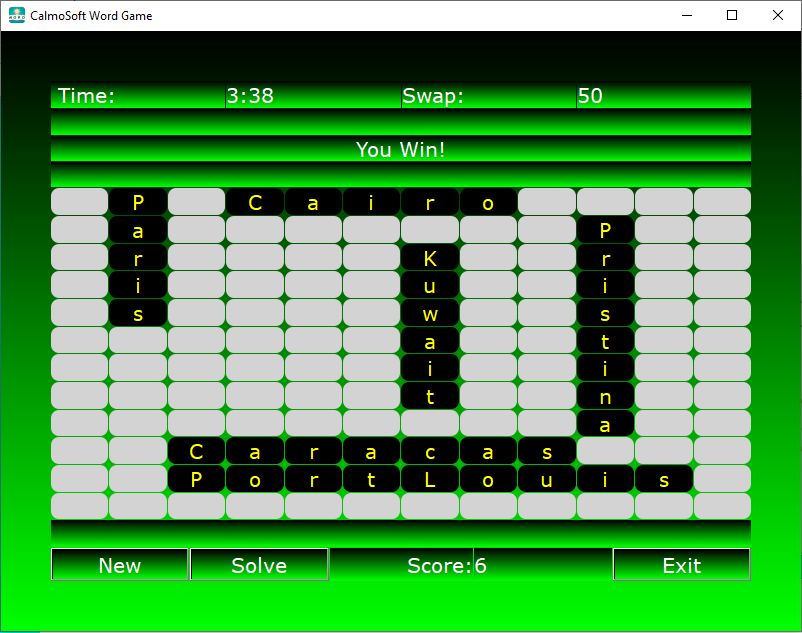
Task: Click the "You Win!" banner
Action: [401, 150]
